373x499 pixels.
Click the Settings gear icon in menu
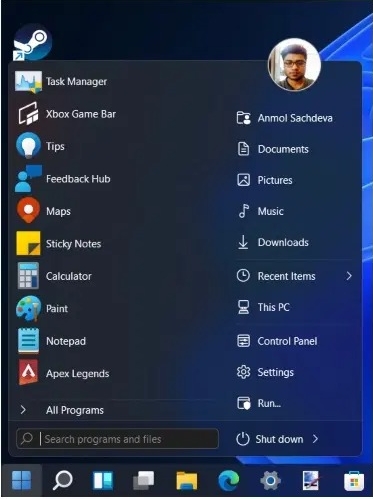click(243, 372)
